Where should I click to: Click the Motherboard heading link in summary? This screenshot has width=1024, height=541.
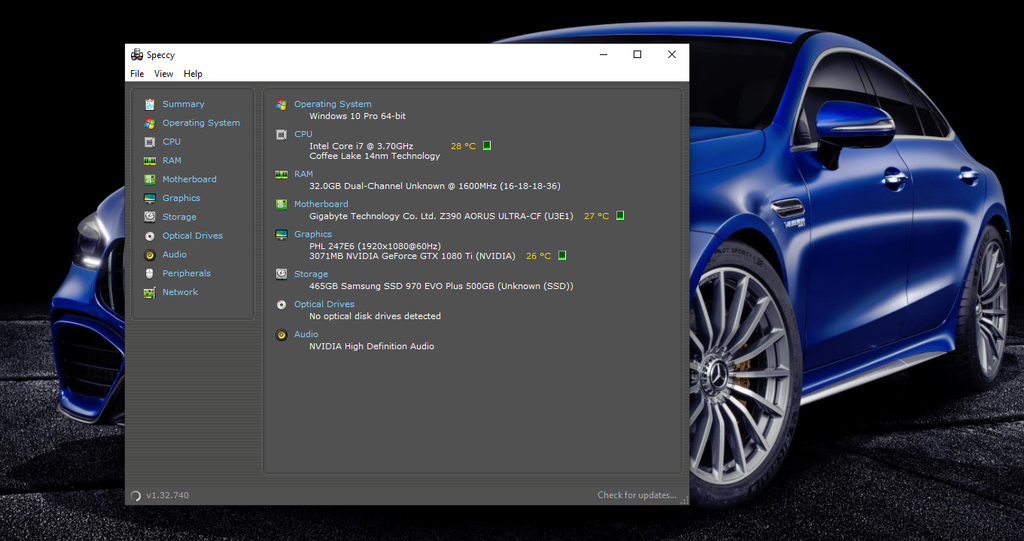[321, 204]
